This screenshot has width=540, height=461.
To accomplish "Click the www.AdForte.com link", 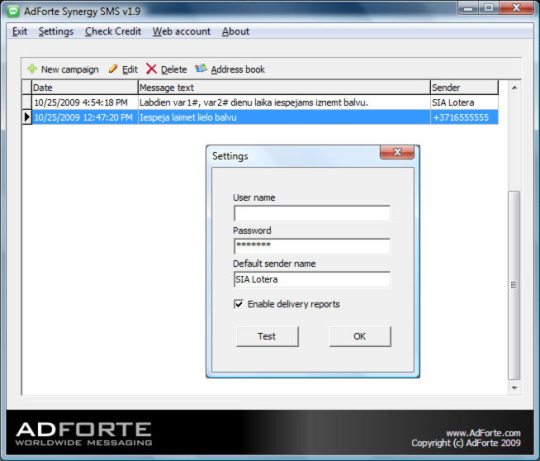I will (x=483, y=433).
